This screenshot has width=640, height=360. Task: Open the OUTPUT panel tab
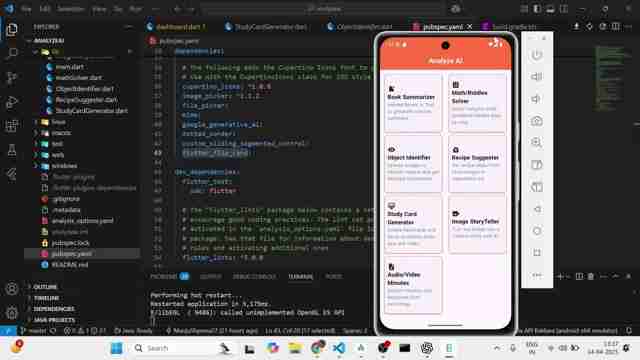(x=211, y=276)
